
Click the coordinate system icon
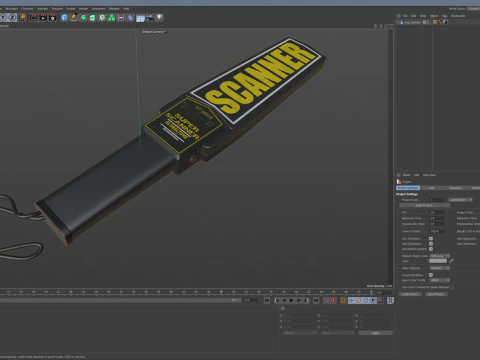tap(22, 17)
